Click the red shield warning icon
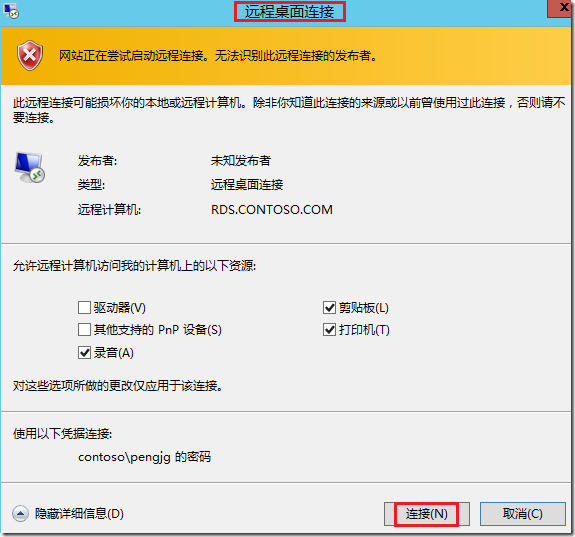The image size is (575, 537). click(x=30, y=55)
